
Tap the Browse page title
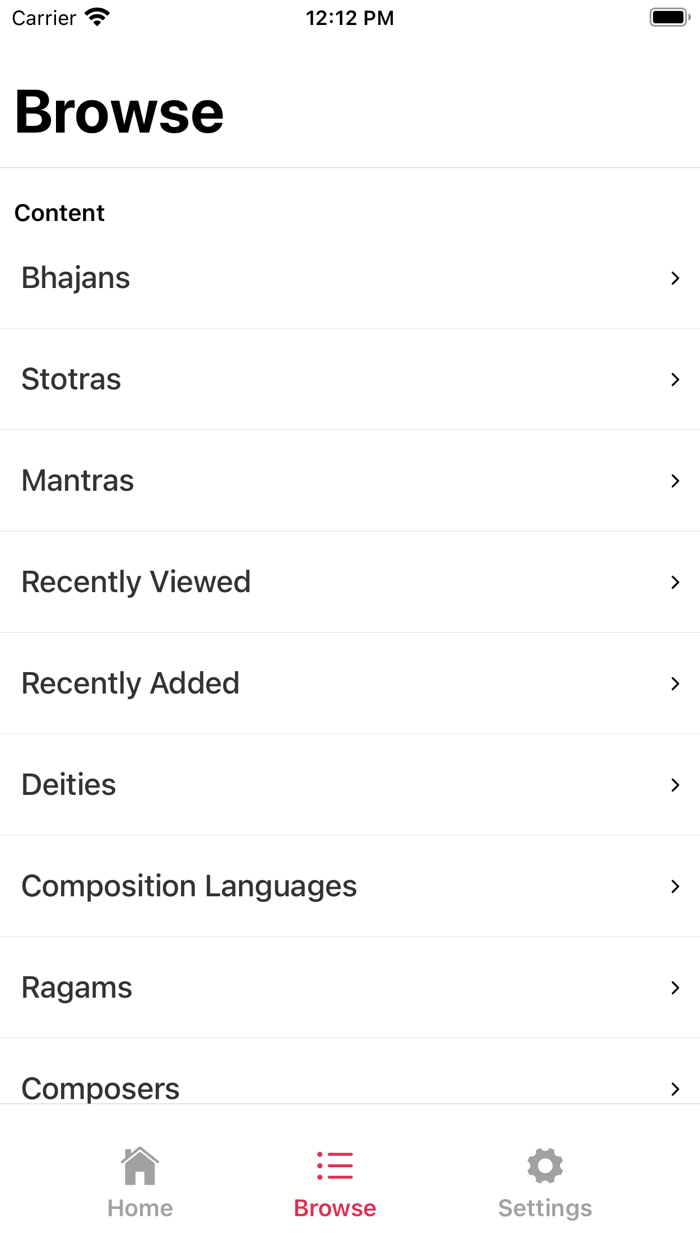point(119,111)
